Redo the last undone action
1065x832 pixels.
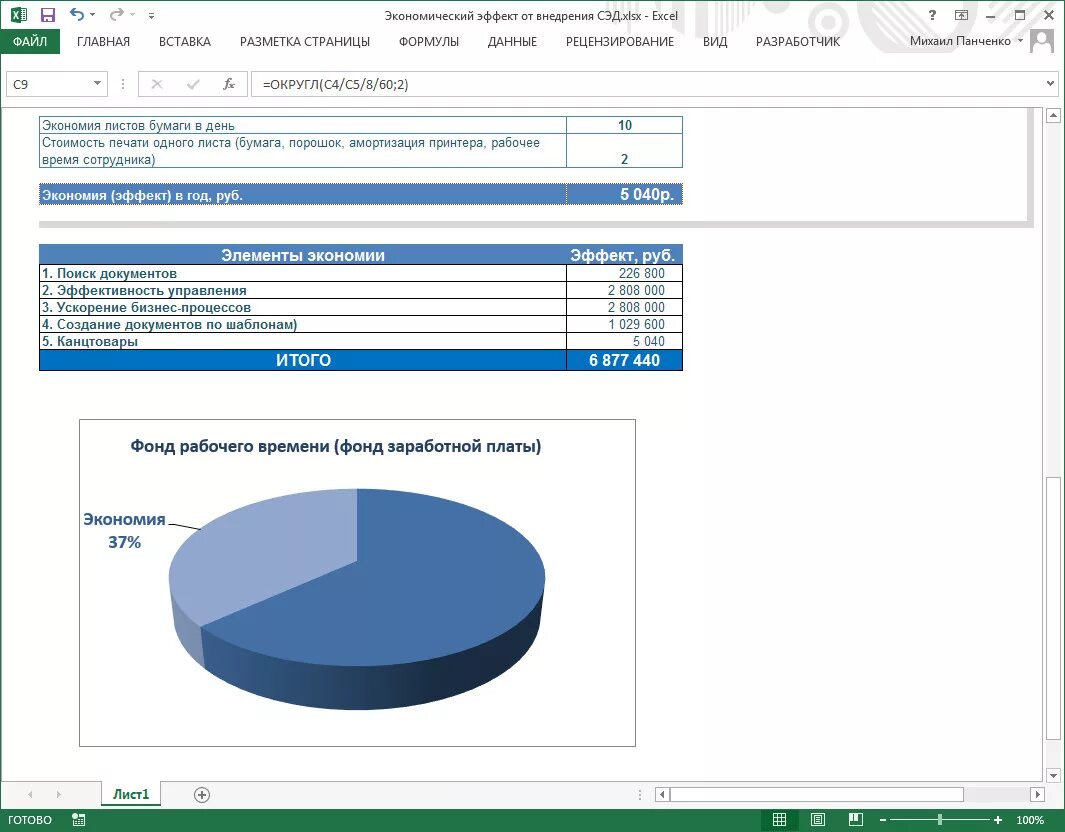click(x=117, y=14)
